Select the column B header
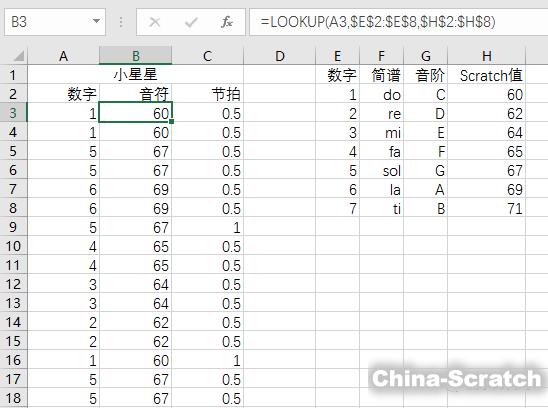The image size is (548, 408). click(136, 56)
